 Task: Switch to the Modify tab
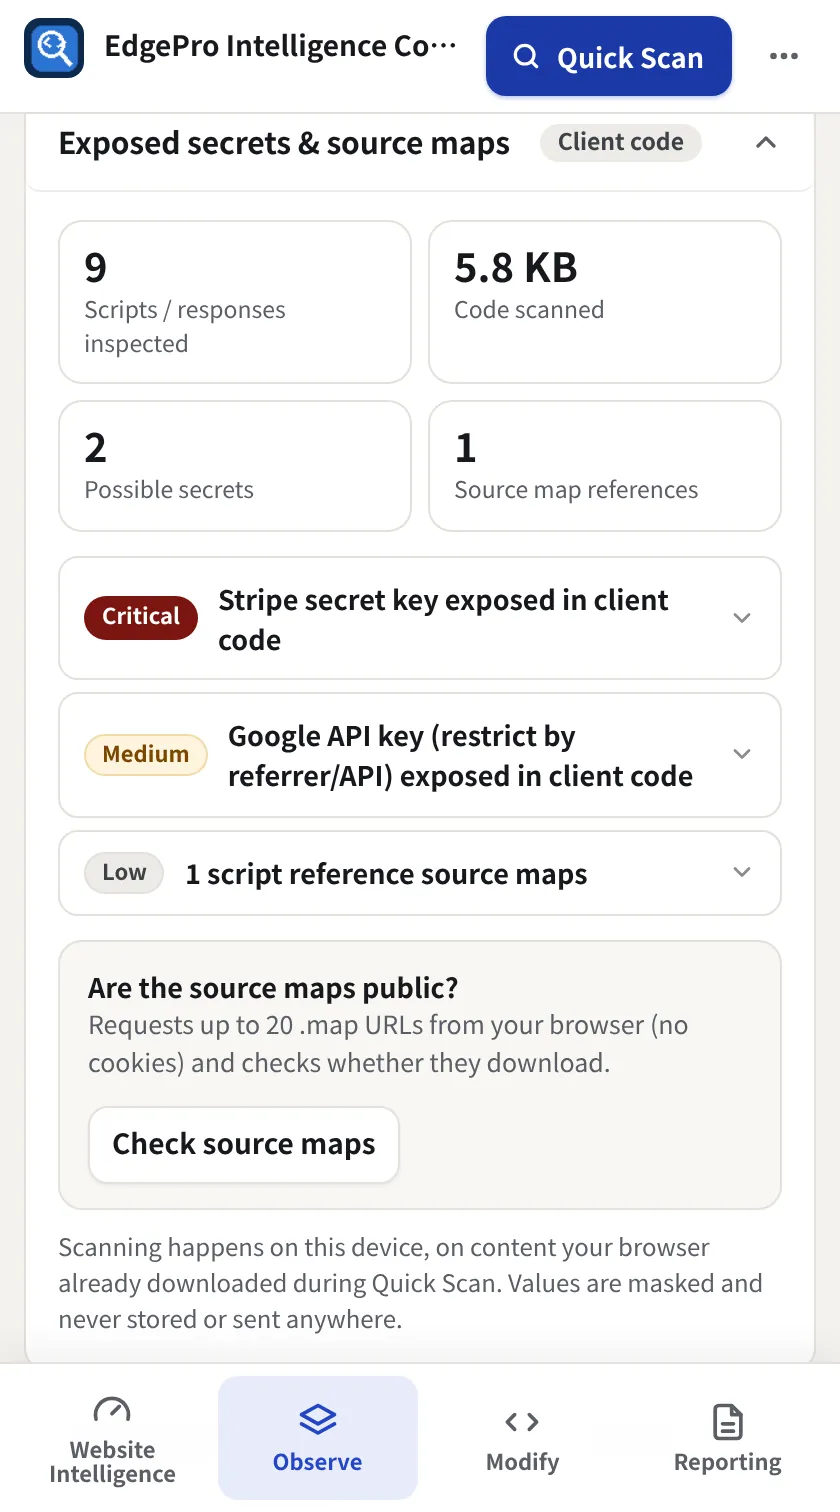pos(522,1439)
